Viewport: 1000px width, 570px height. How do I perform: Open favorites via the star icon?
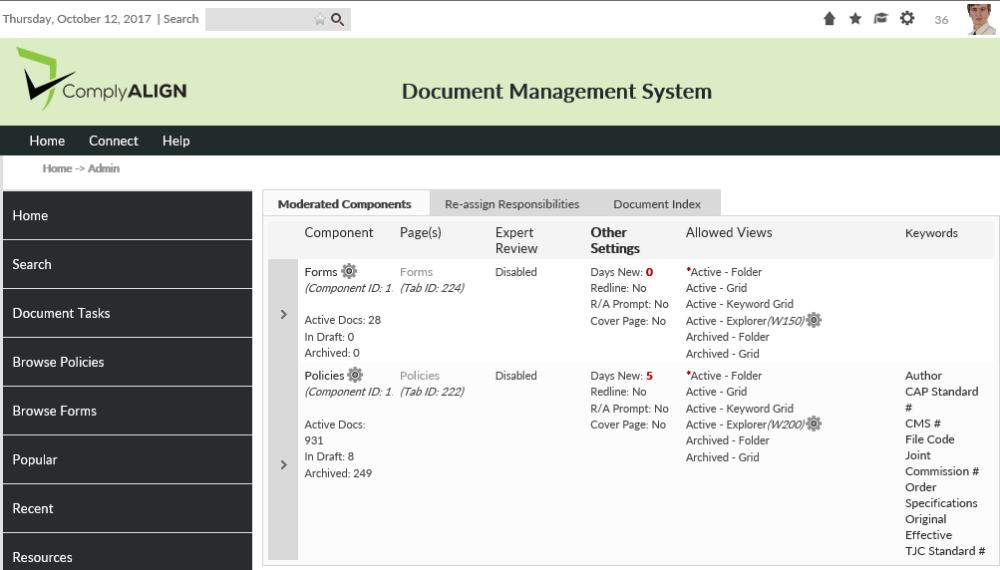(855, 19)
